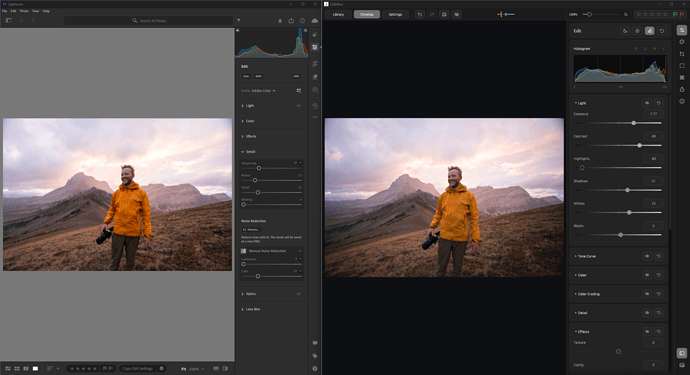Viewport: 690px width, 375px height.
Task: Open the Lightroom Help menu
Action: [46, 11]
